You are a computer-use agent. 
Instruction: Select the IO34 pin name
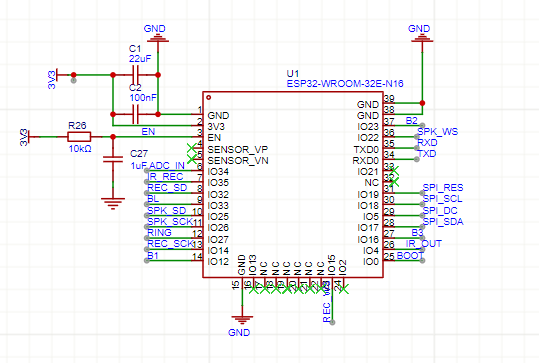tap(218, 172)
